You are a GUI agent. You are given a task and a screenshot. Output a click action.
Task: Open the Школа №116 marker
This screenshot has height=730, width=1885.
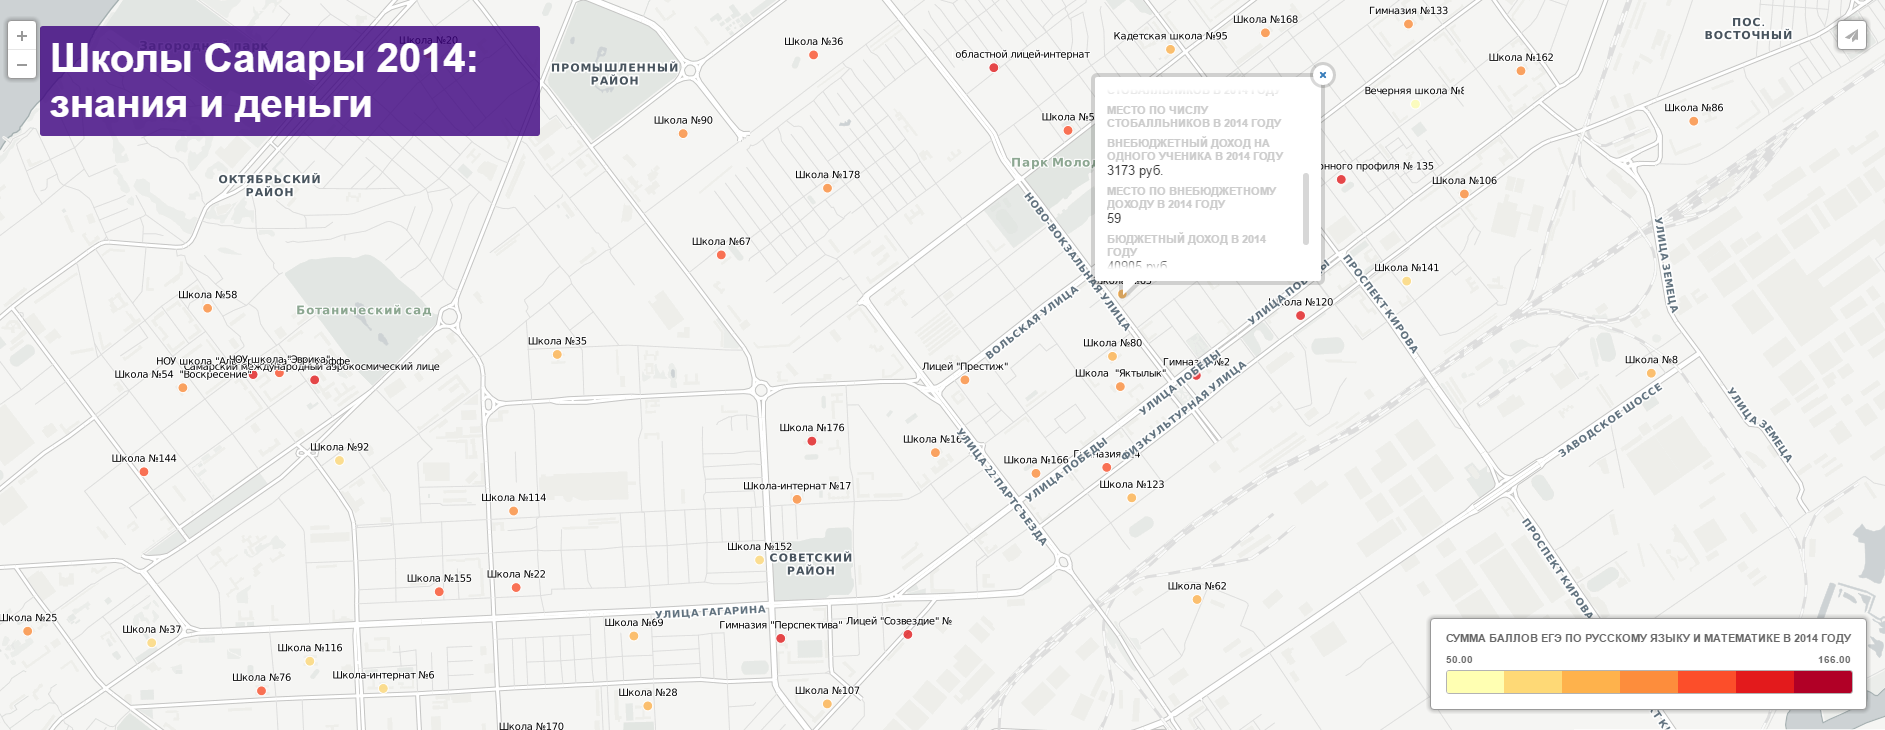click(x=310, y=661)
